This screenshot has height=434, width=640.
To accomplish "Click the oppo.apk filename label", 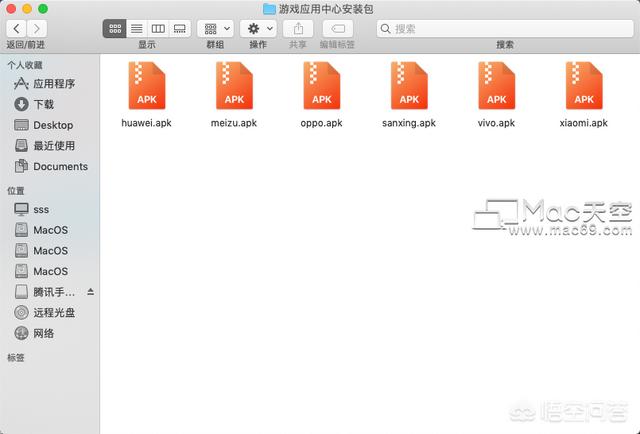I will click(x=322, y=123).
